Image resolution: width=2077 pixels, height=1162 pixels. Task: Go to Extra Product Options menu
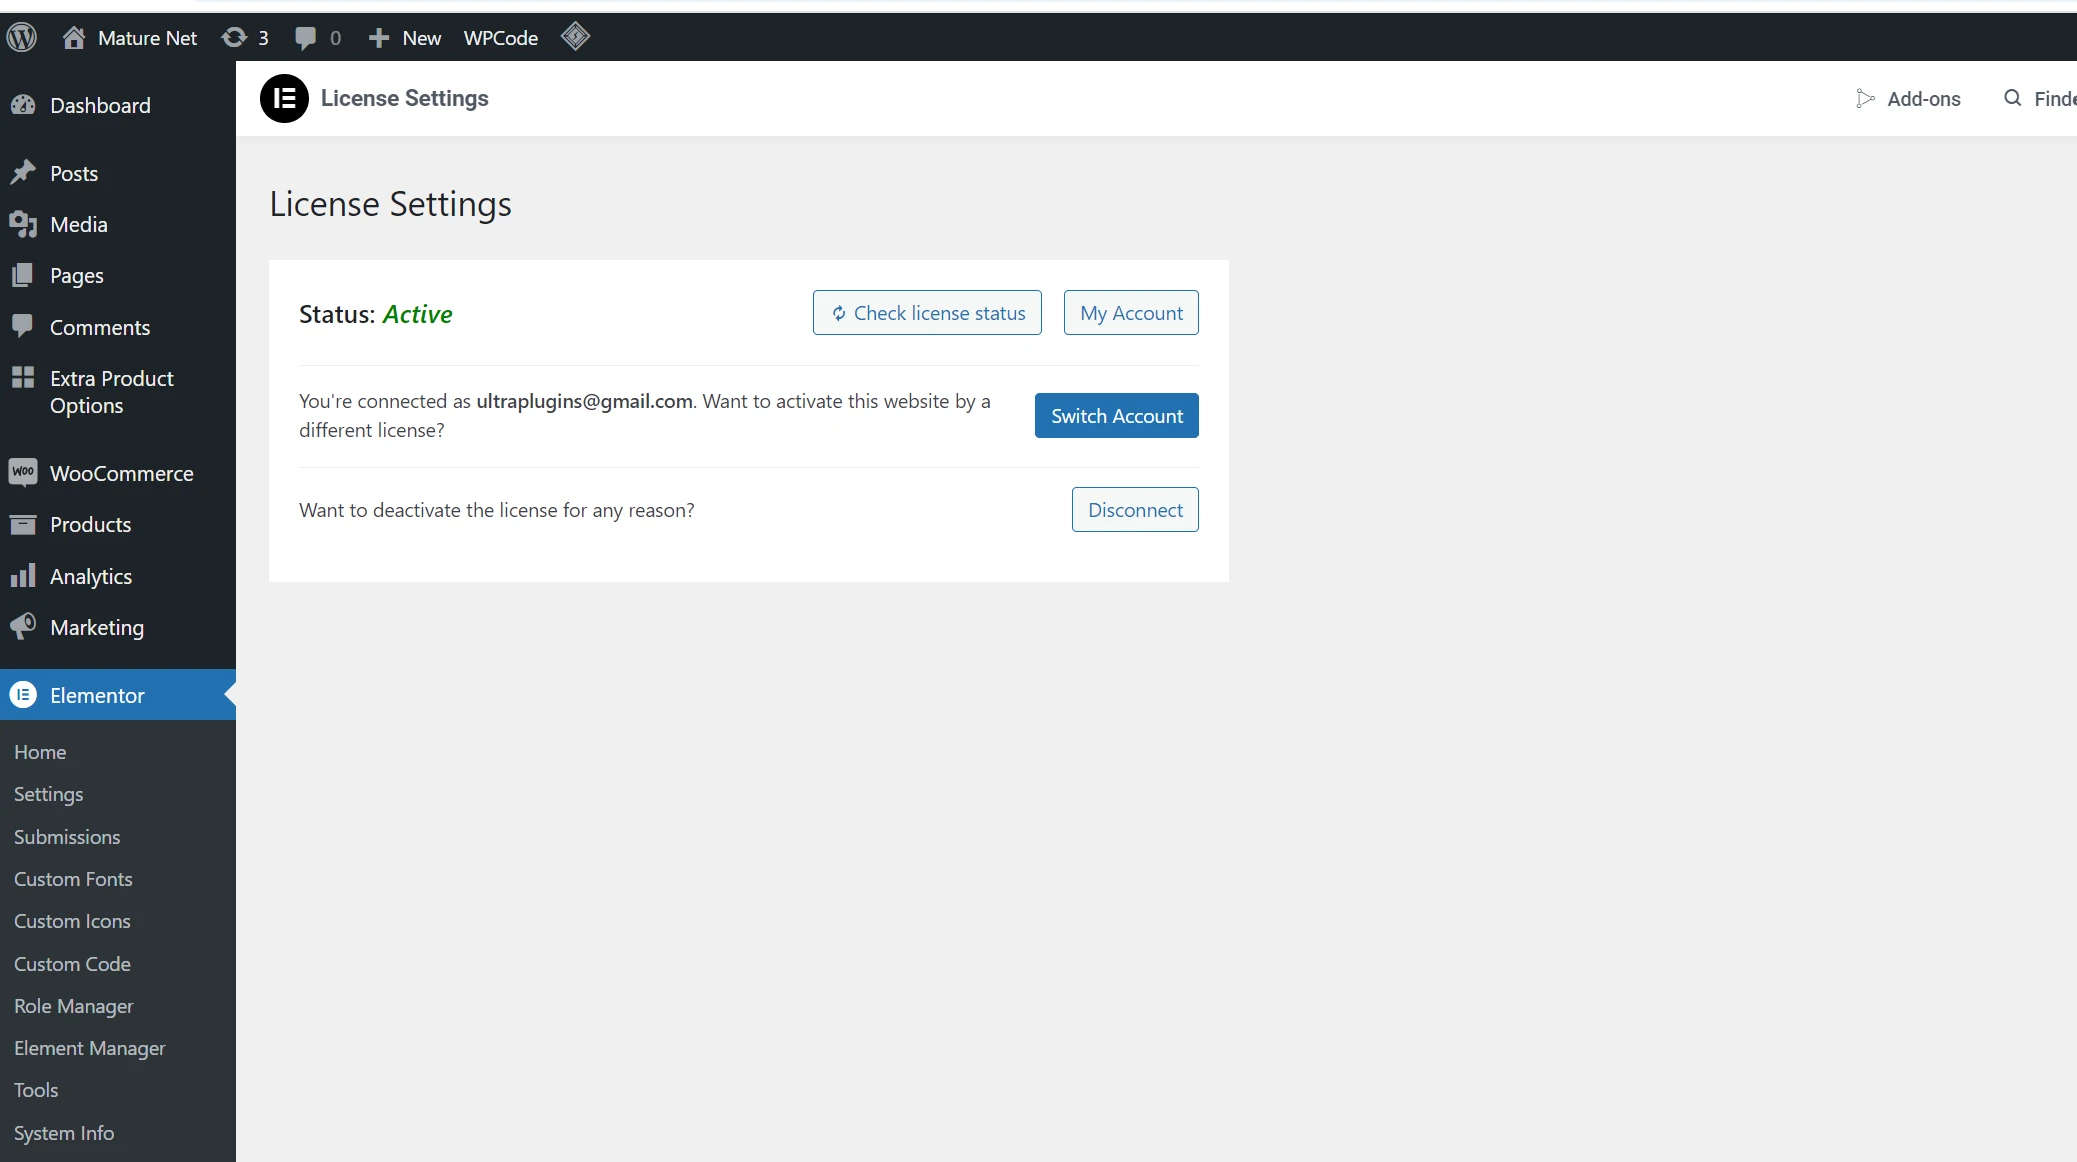(x=111, y=392)
